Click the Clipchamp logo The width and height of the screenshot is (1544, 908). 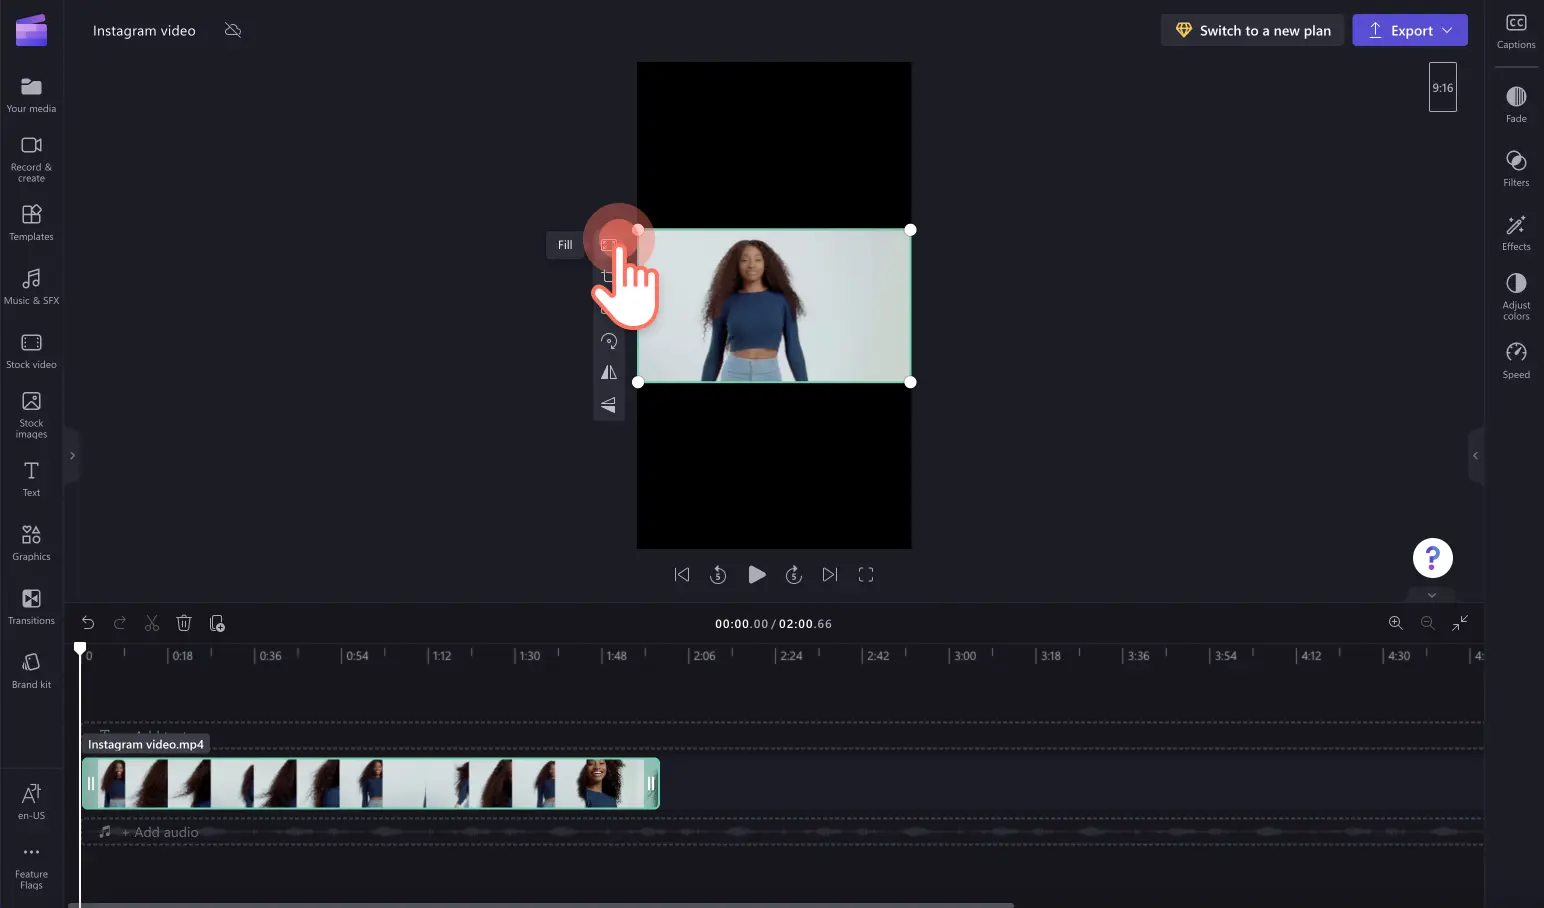31,30
